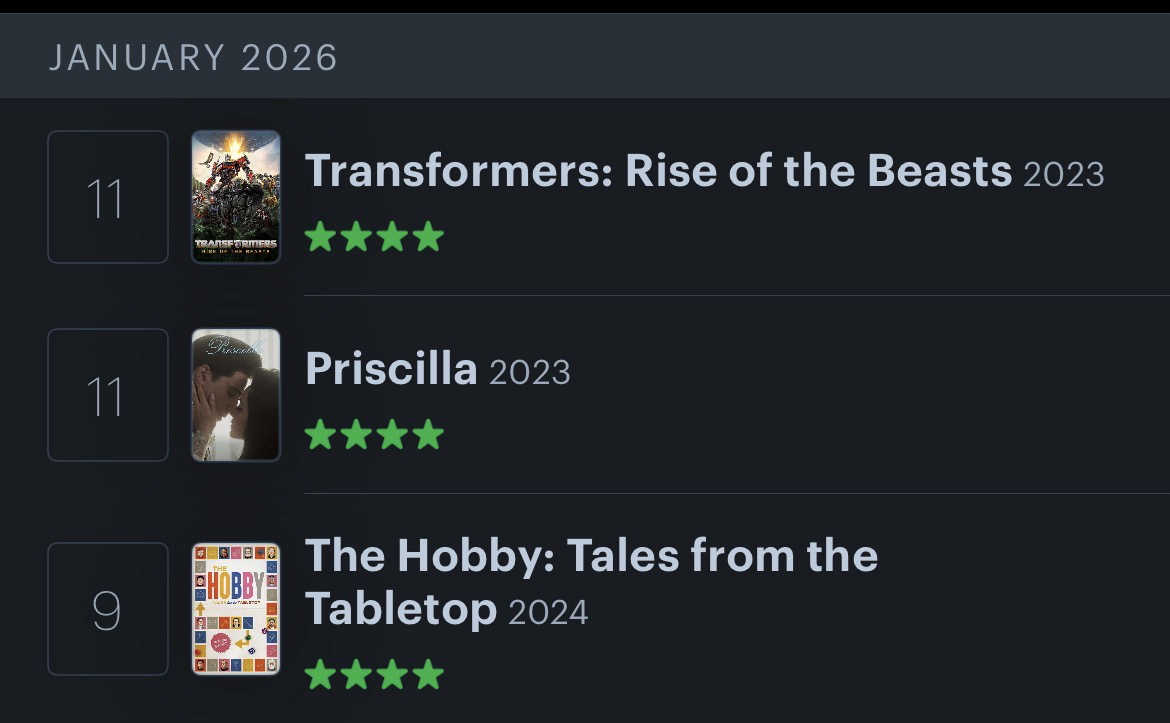Click the last star of the Priscilla rating

click(428, 435)
